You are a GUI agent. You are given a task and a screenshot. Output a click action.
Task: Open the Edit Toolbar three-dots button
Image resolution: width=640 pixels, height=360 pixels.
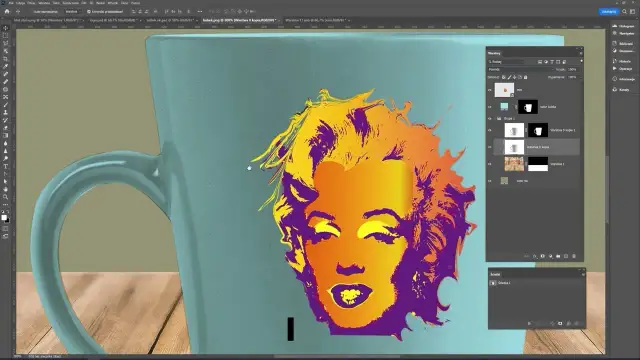coord(5,204)
